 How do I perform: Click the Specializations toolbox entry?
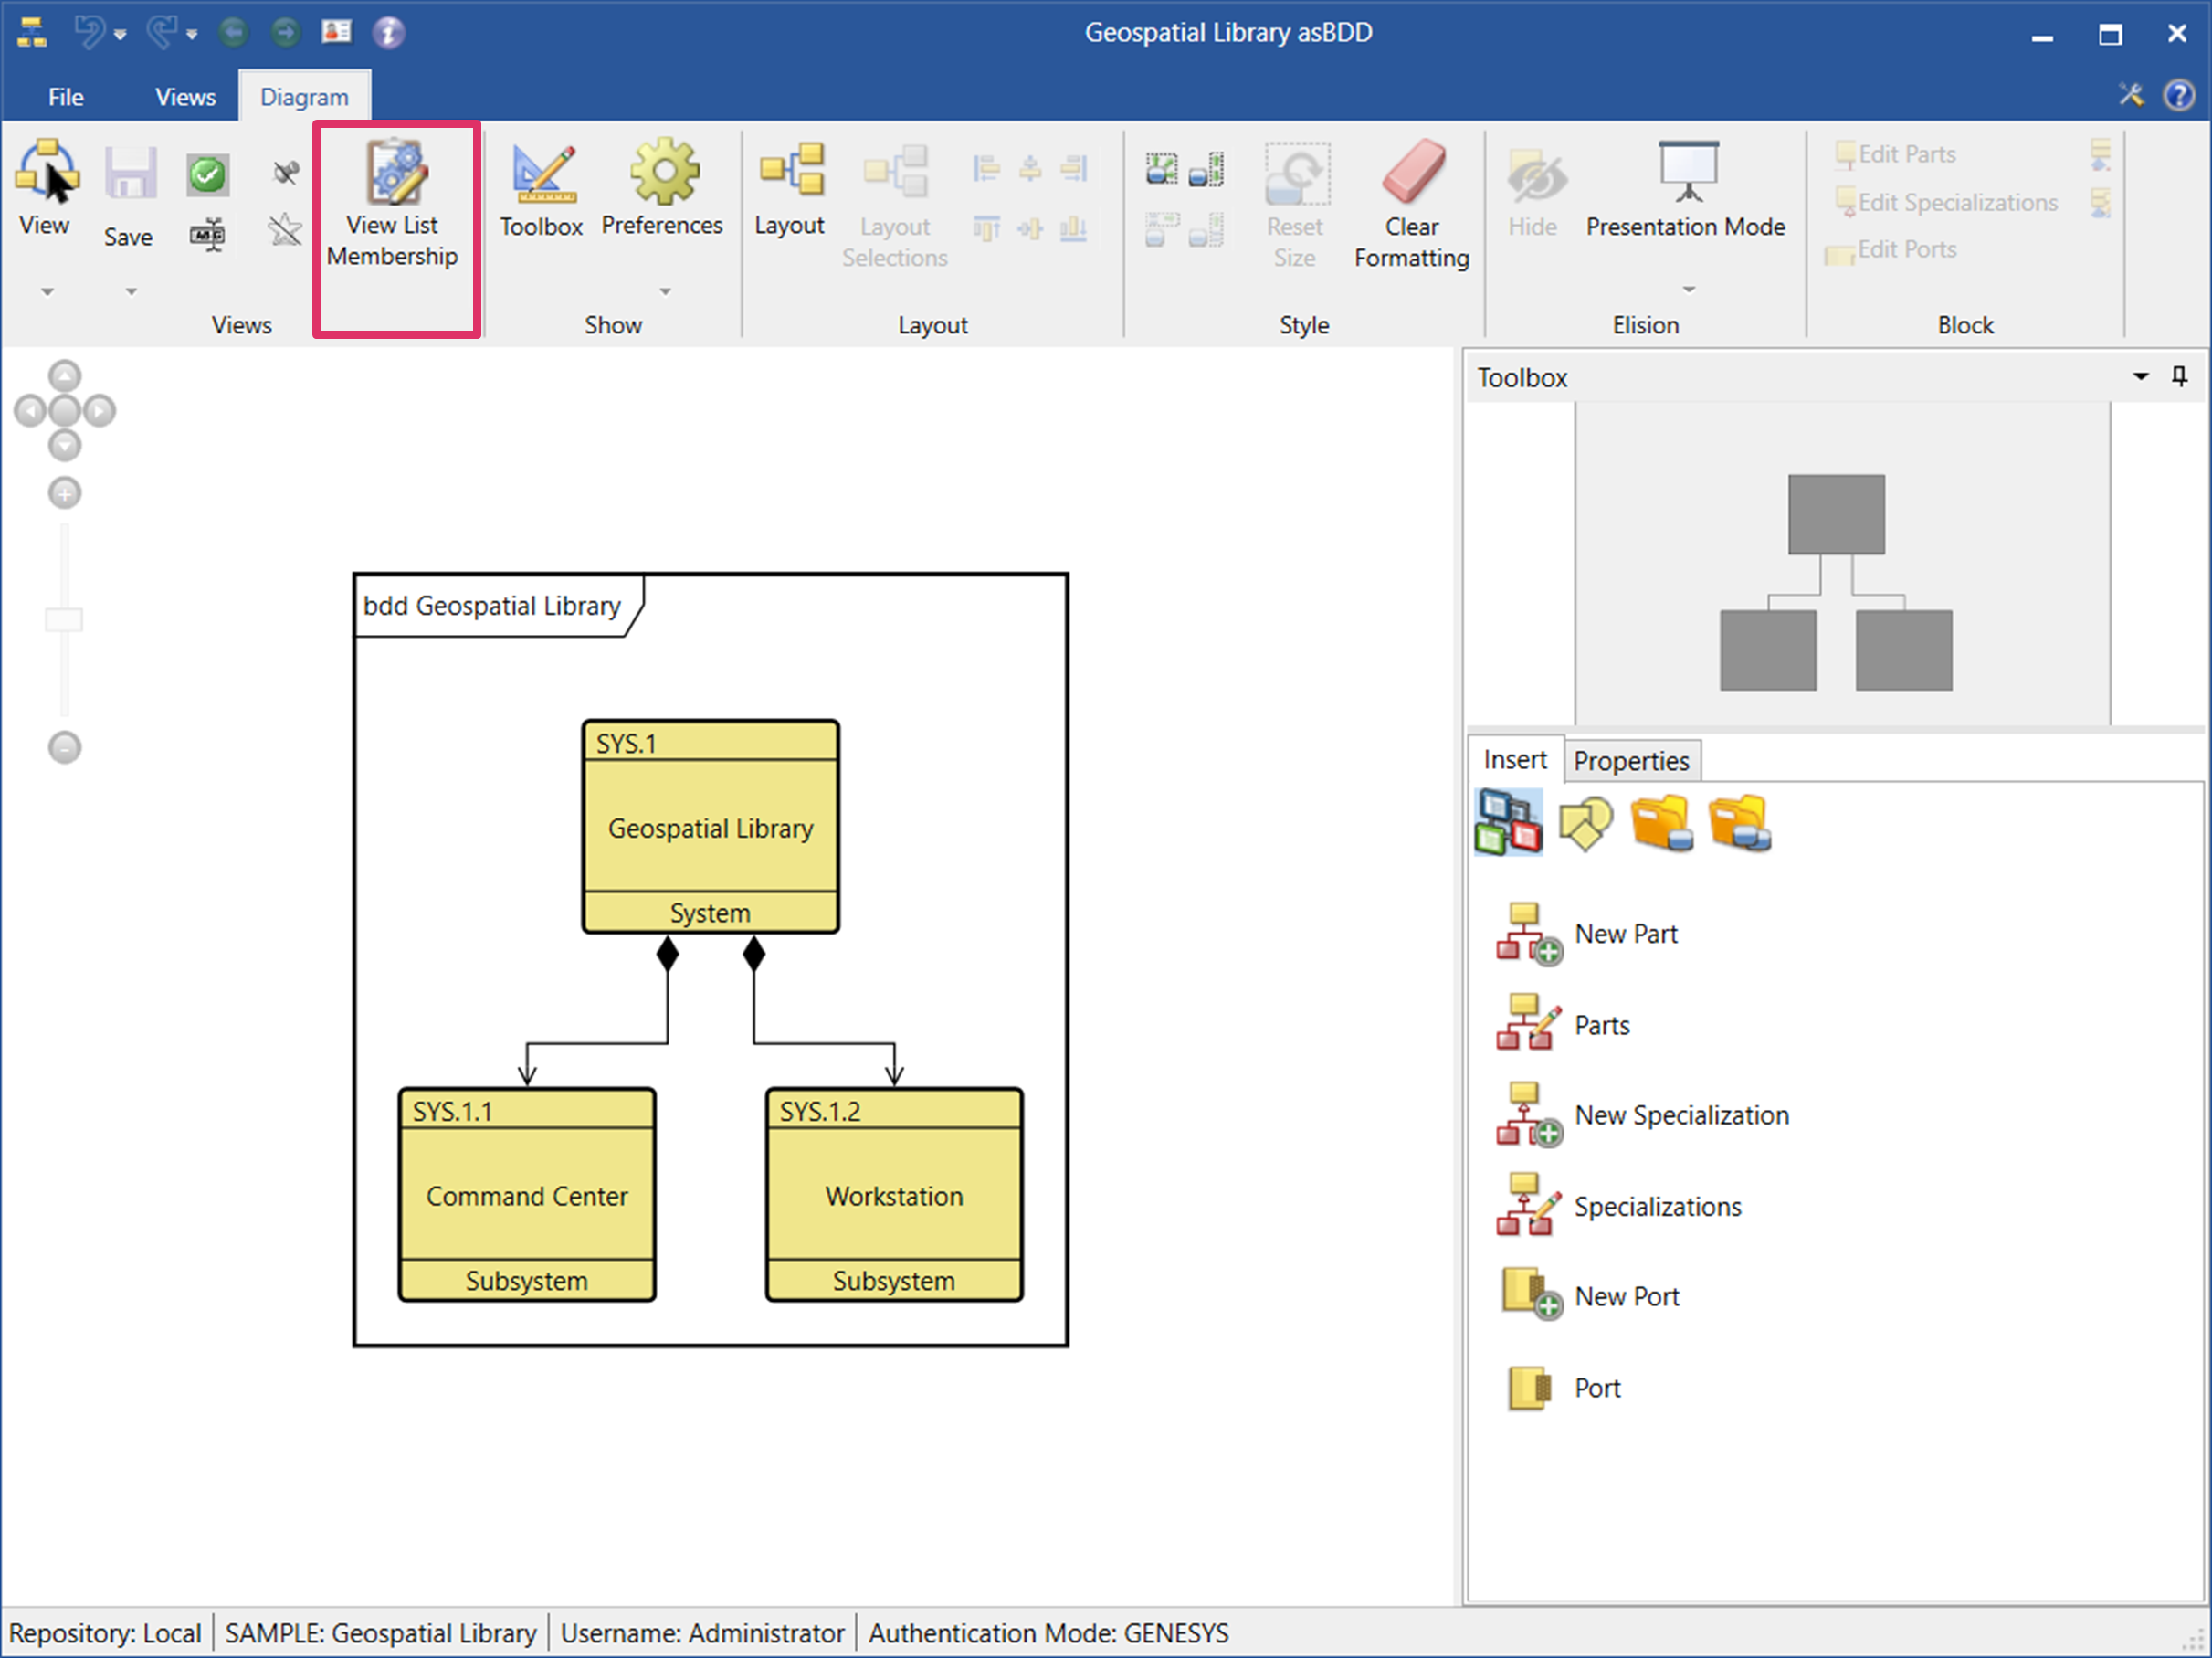click(1656, 1207)
